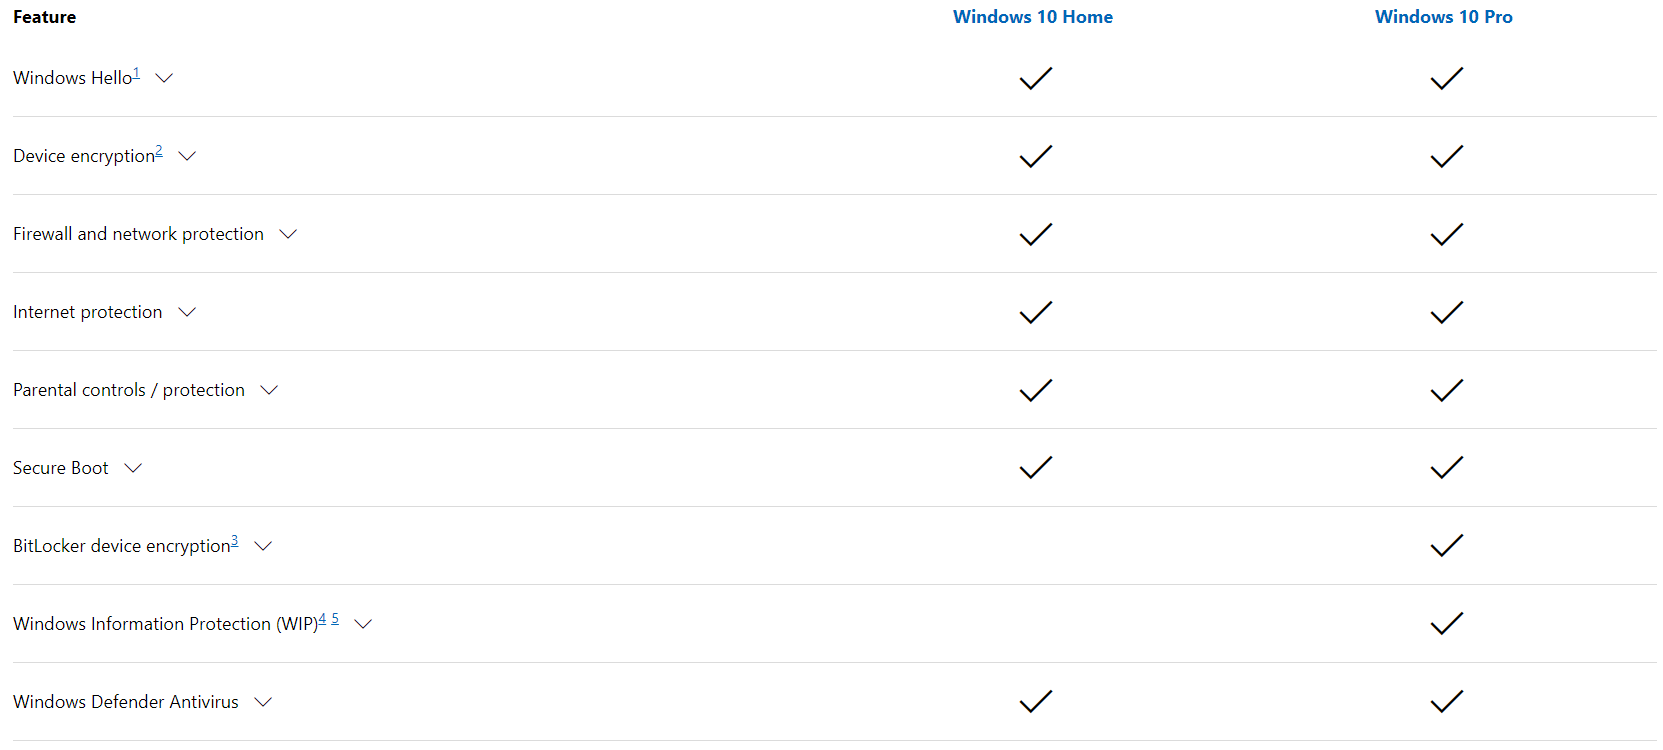The image size is (1663, 750).
Task: Expand Device encryption row chevron
Action: pyautogui.click(x=187, y=156)
